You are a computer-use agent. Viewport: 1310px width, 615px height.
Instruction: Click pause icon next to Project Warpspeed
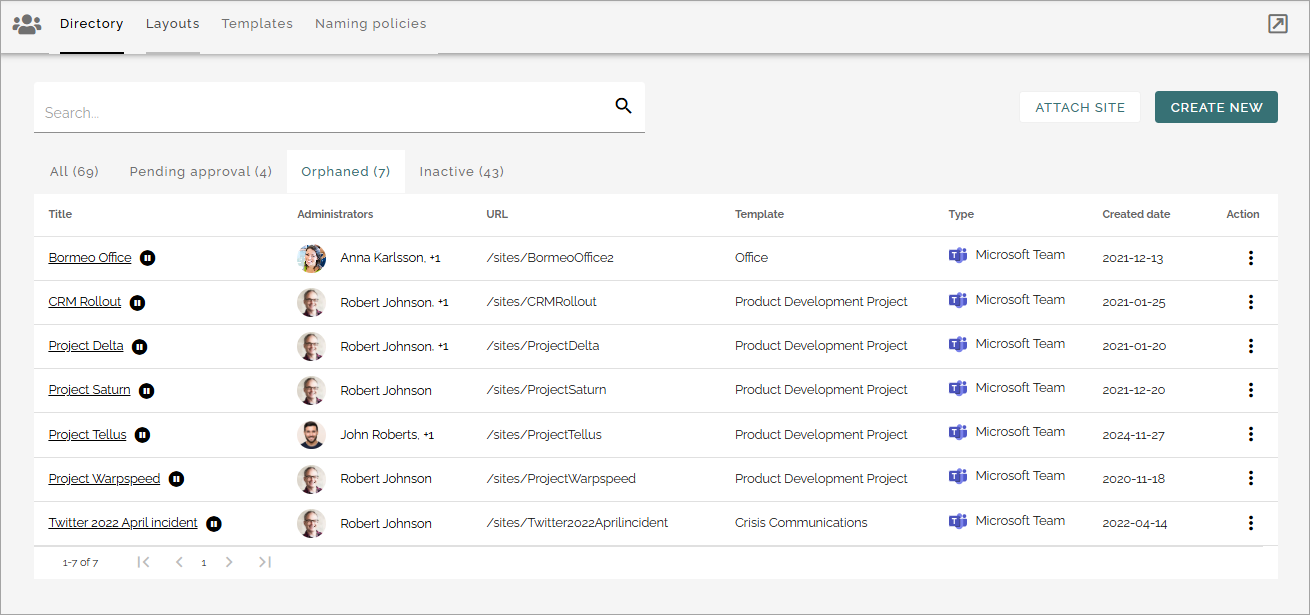(176, 479)
